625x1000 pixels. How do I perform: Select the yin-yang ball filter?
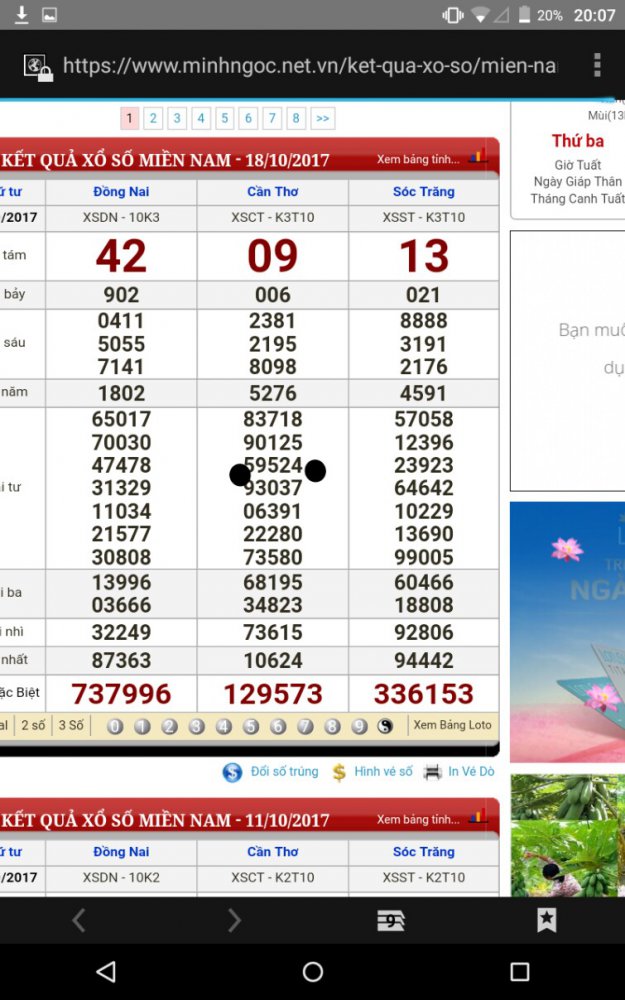386,727
